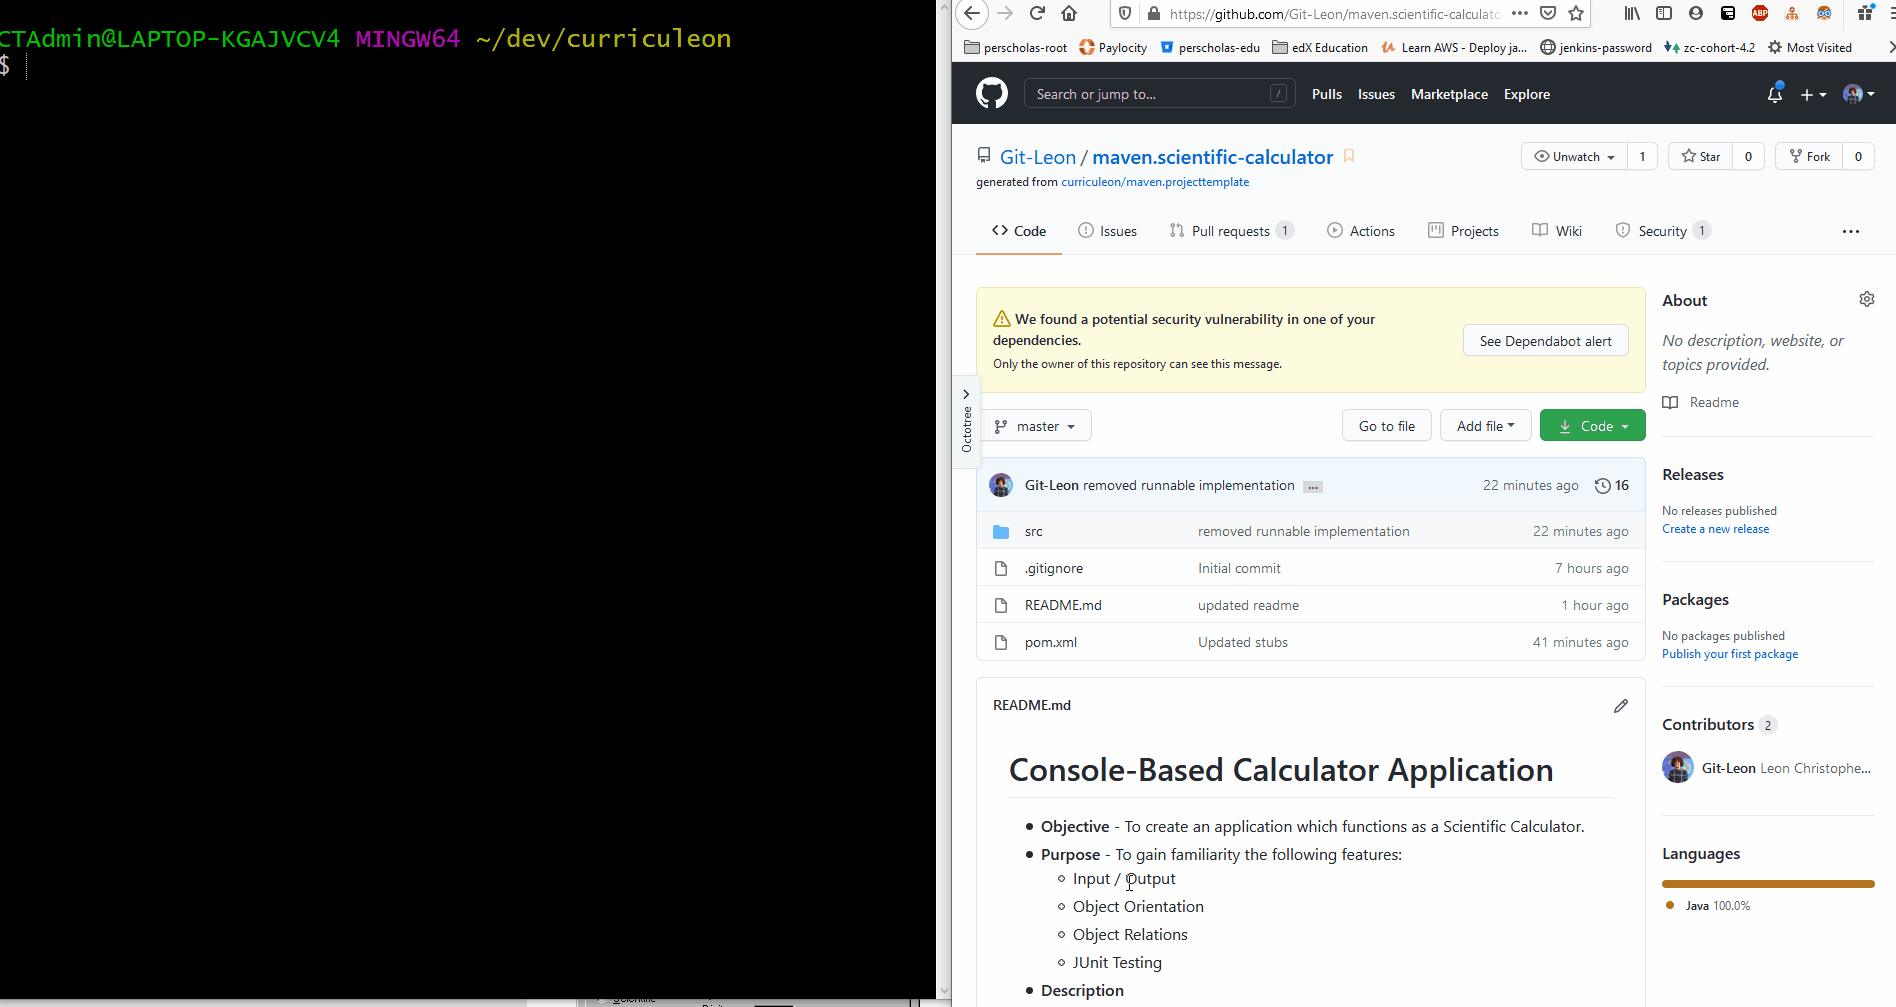The height and width of the screenshot is (1007, 1896).
Task: Click See Dependabot alert
Action: click(1545, 340)
